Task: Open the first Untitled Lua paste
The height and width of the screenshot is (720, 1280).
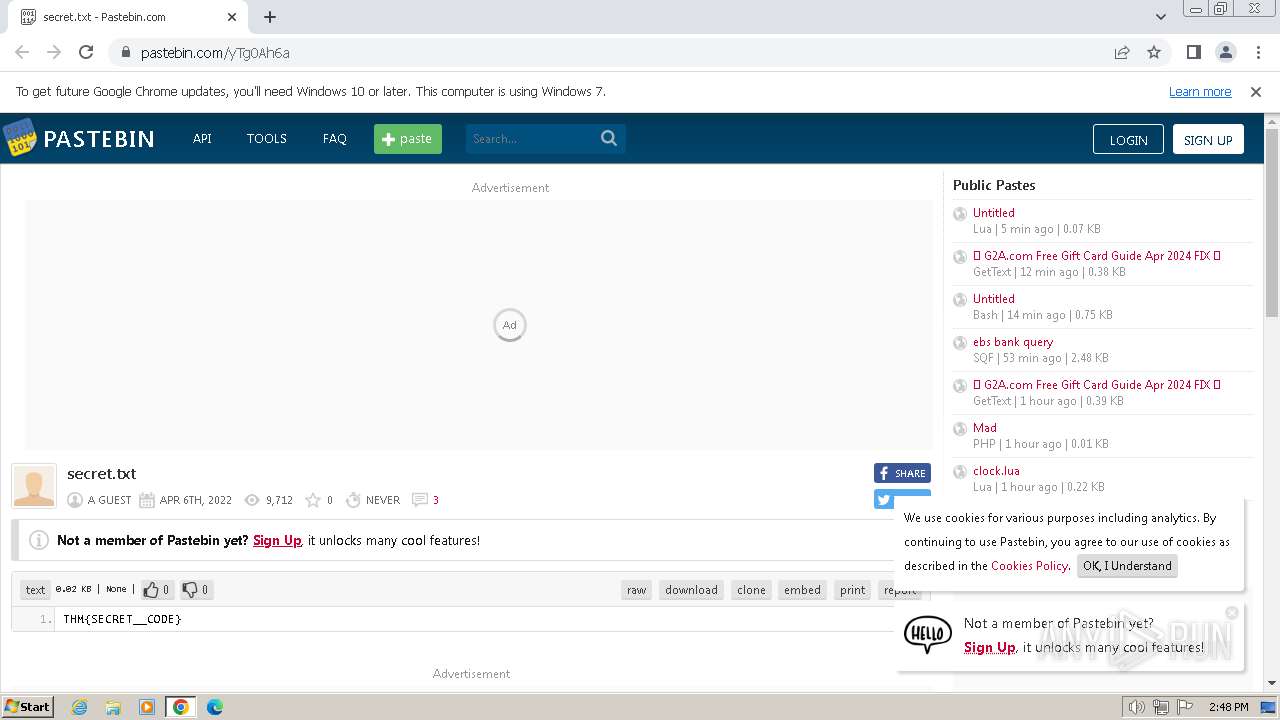Action: coord(994,213)
